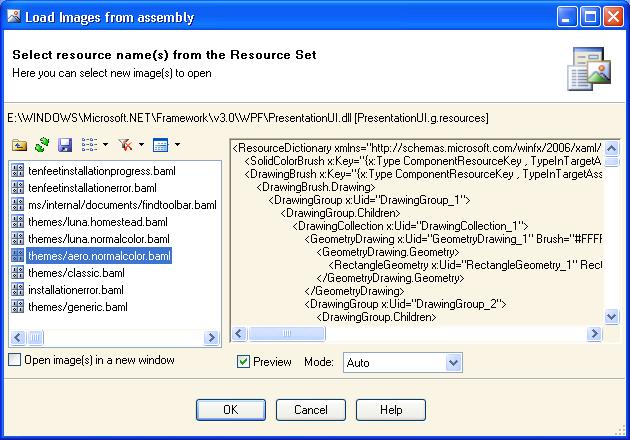This screenshot has width=630, height=440.
Task: Click the icon beside themes/classic.baml
Action: point(18,272)
